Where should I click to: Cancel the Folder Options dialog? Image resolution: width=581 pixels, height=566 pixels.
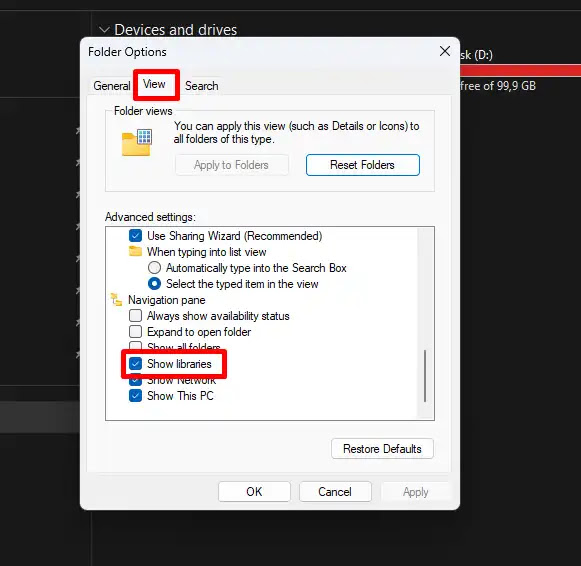tap(335, 492)
